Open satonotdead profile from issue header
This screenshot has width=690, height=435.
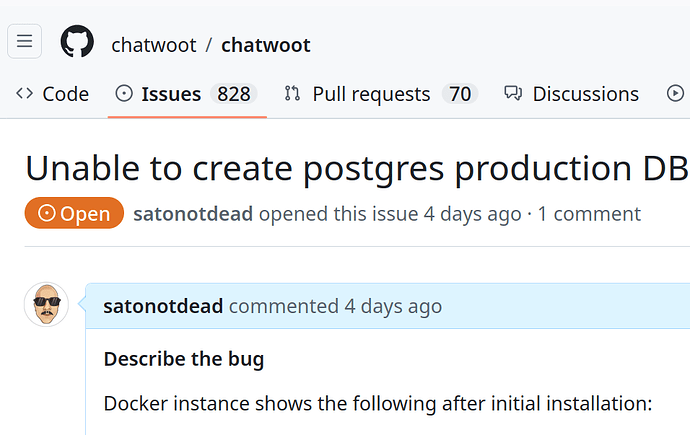coord(192,214)
